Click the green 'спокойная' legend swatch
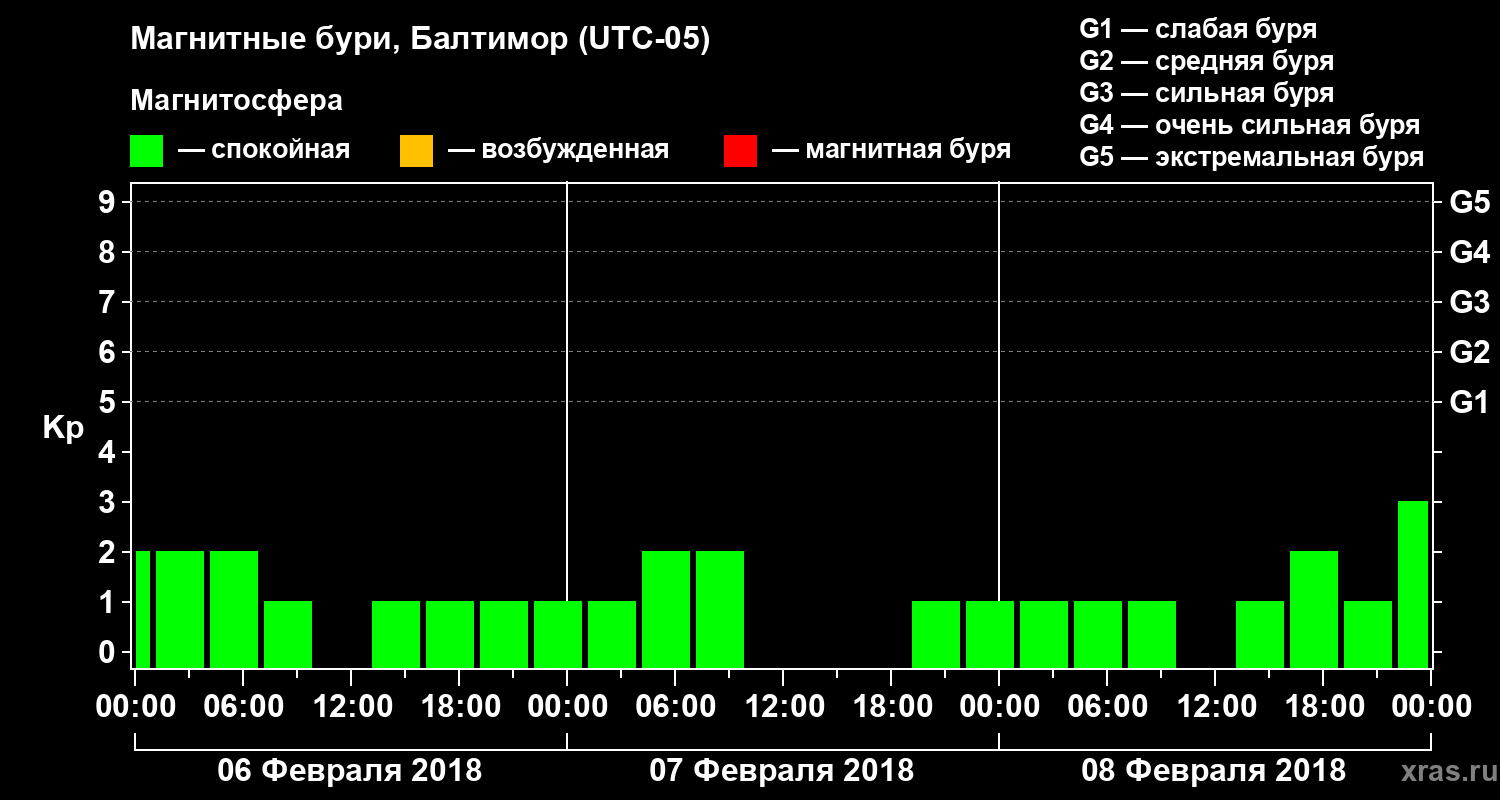 pos(147,151)
